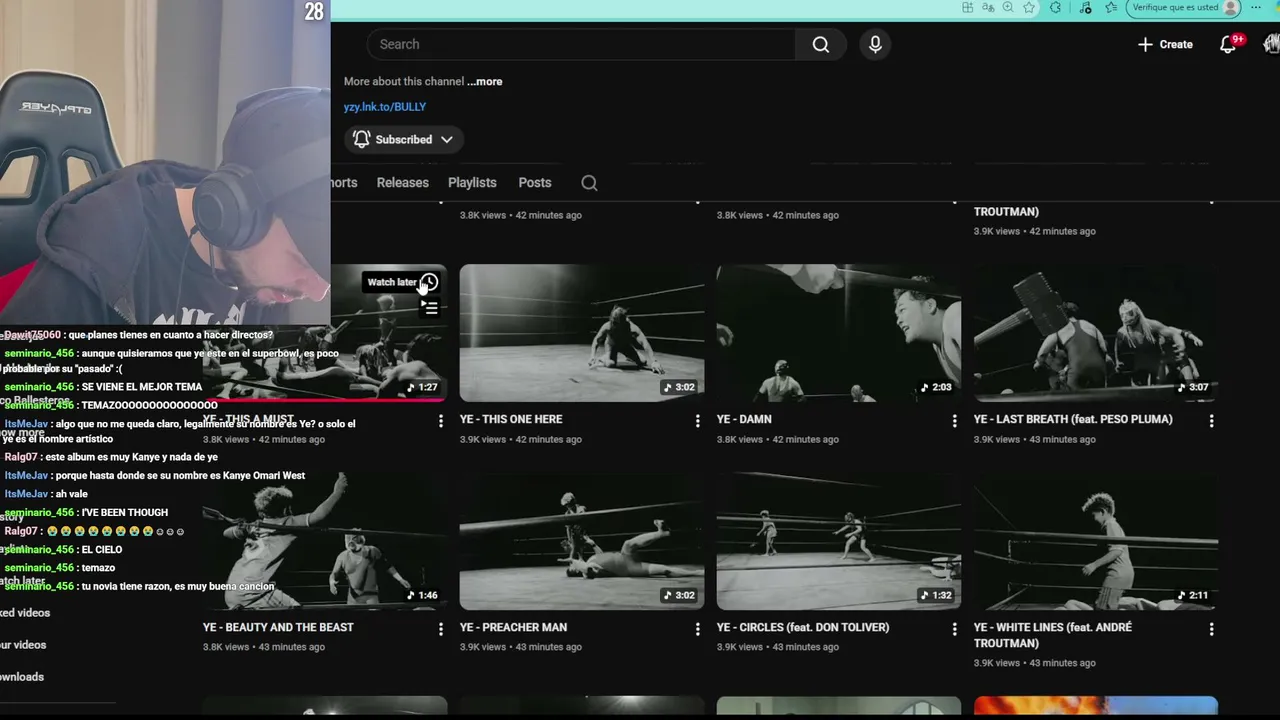Click chat message 'EL CIELO'
Screen dimensions: 1280x720
click(x=101, y=550)
